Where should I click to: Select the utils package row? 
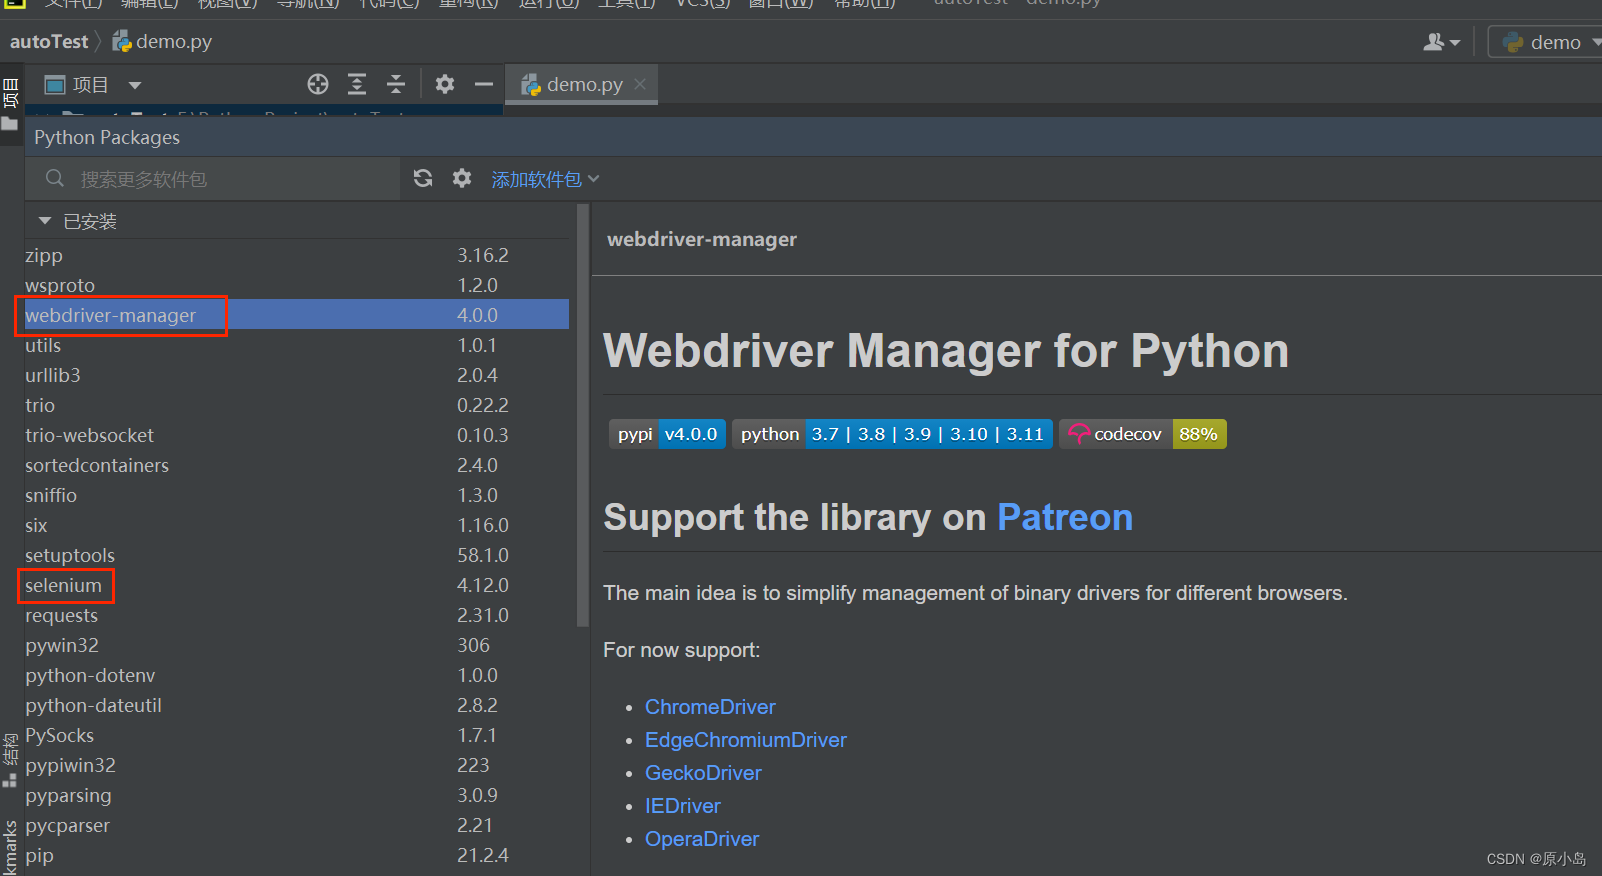point(297,345)
